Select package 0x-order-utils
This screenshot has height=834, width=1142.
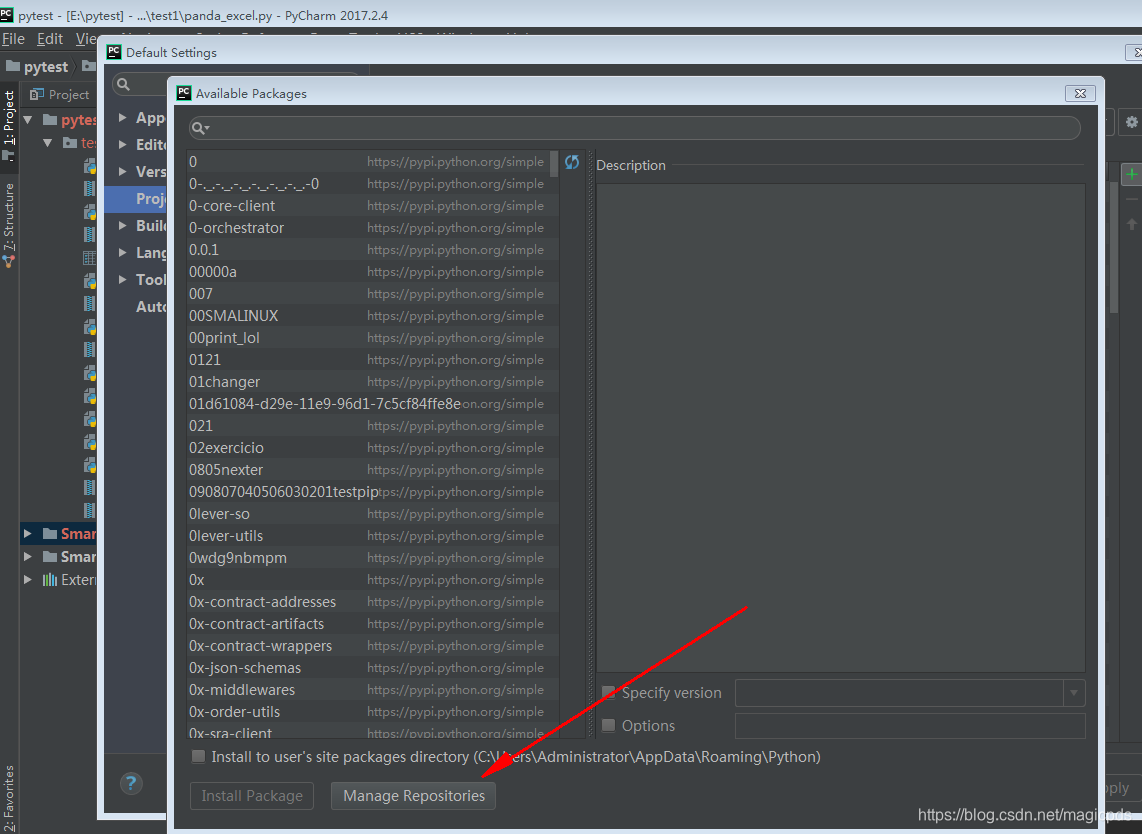click(372, 712)
